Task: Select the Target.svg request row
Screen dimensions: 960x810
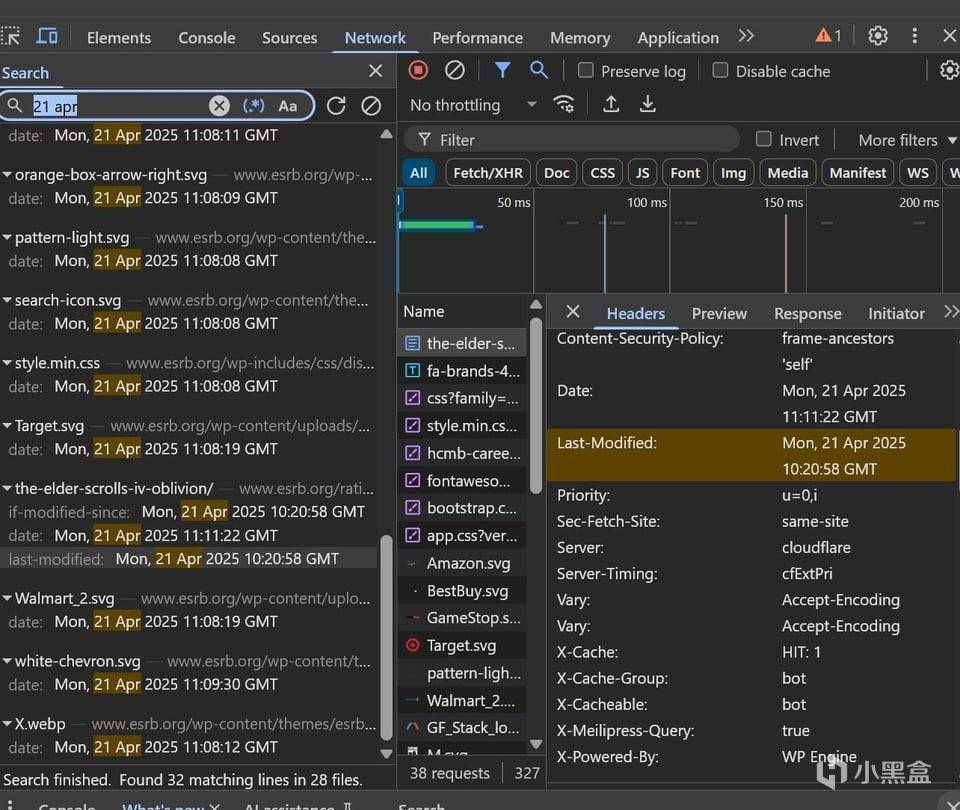Action: pyautogui.click(x=461, y=646)
